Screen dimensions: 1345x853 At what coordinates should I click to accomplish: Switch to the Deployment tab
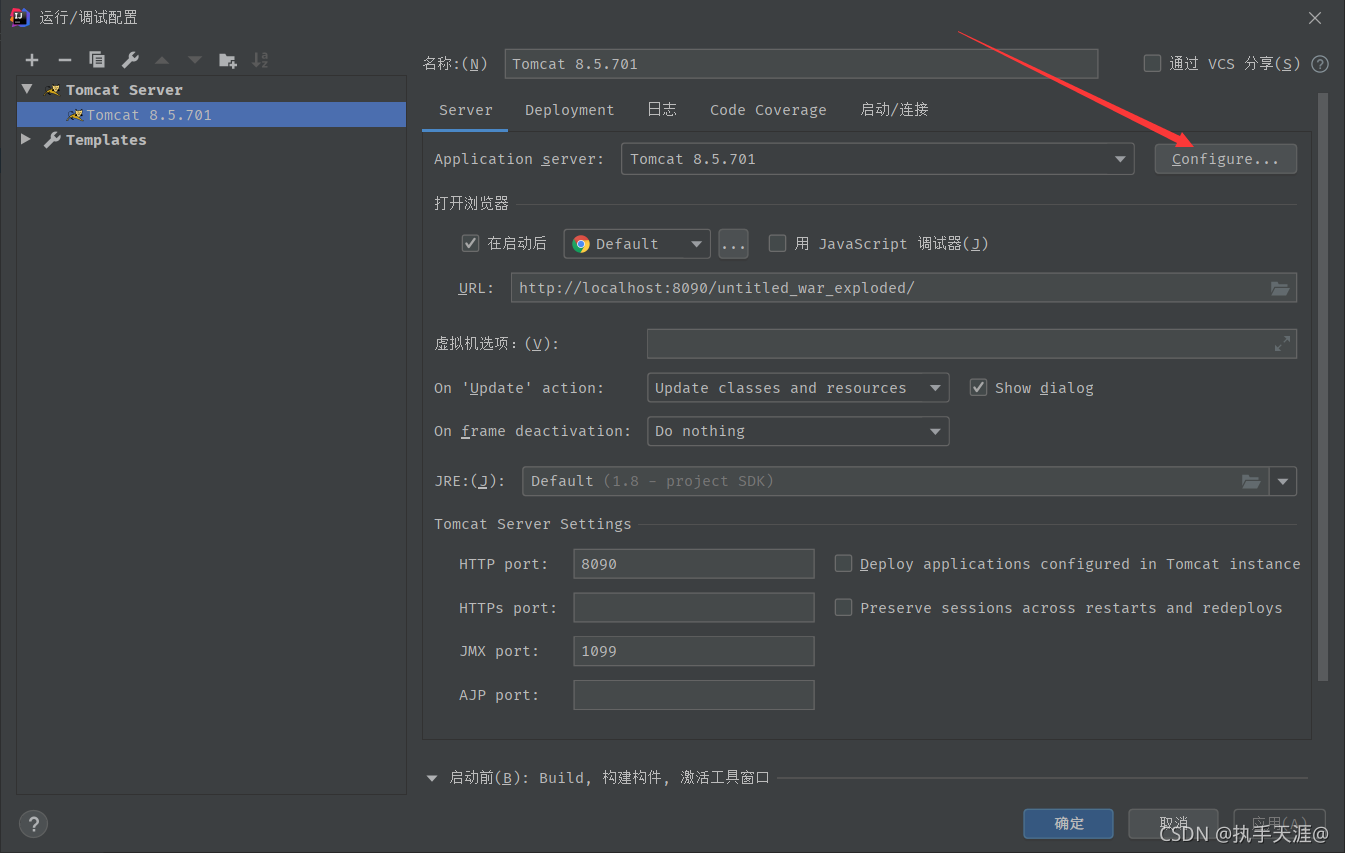coord(570,110)
